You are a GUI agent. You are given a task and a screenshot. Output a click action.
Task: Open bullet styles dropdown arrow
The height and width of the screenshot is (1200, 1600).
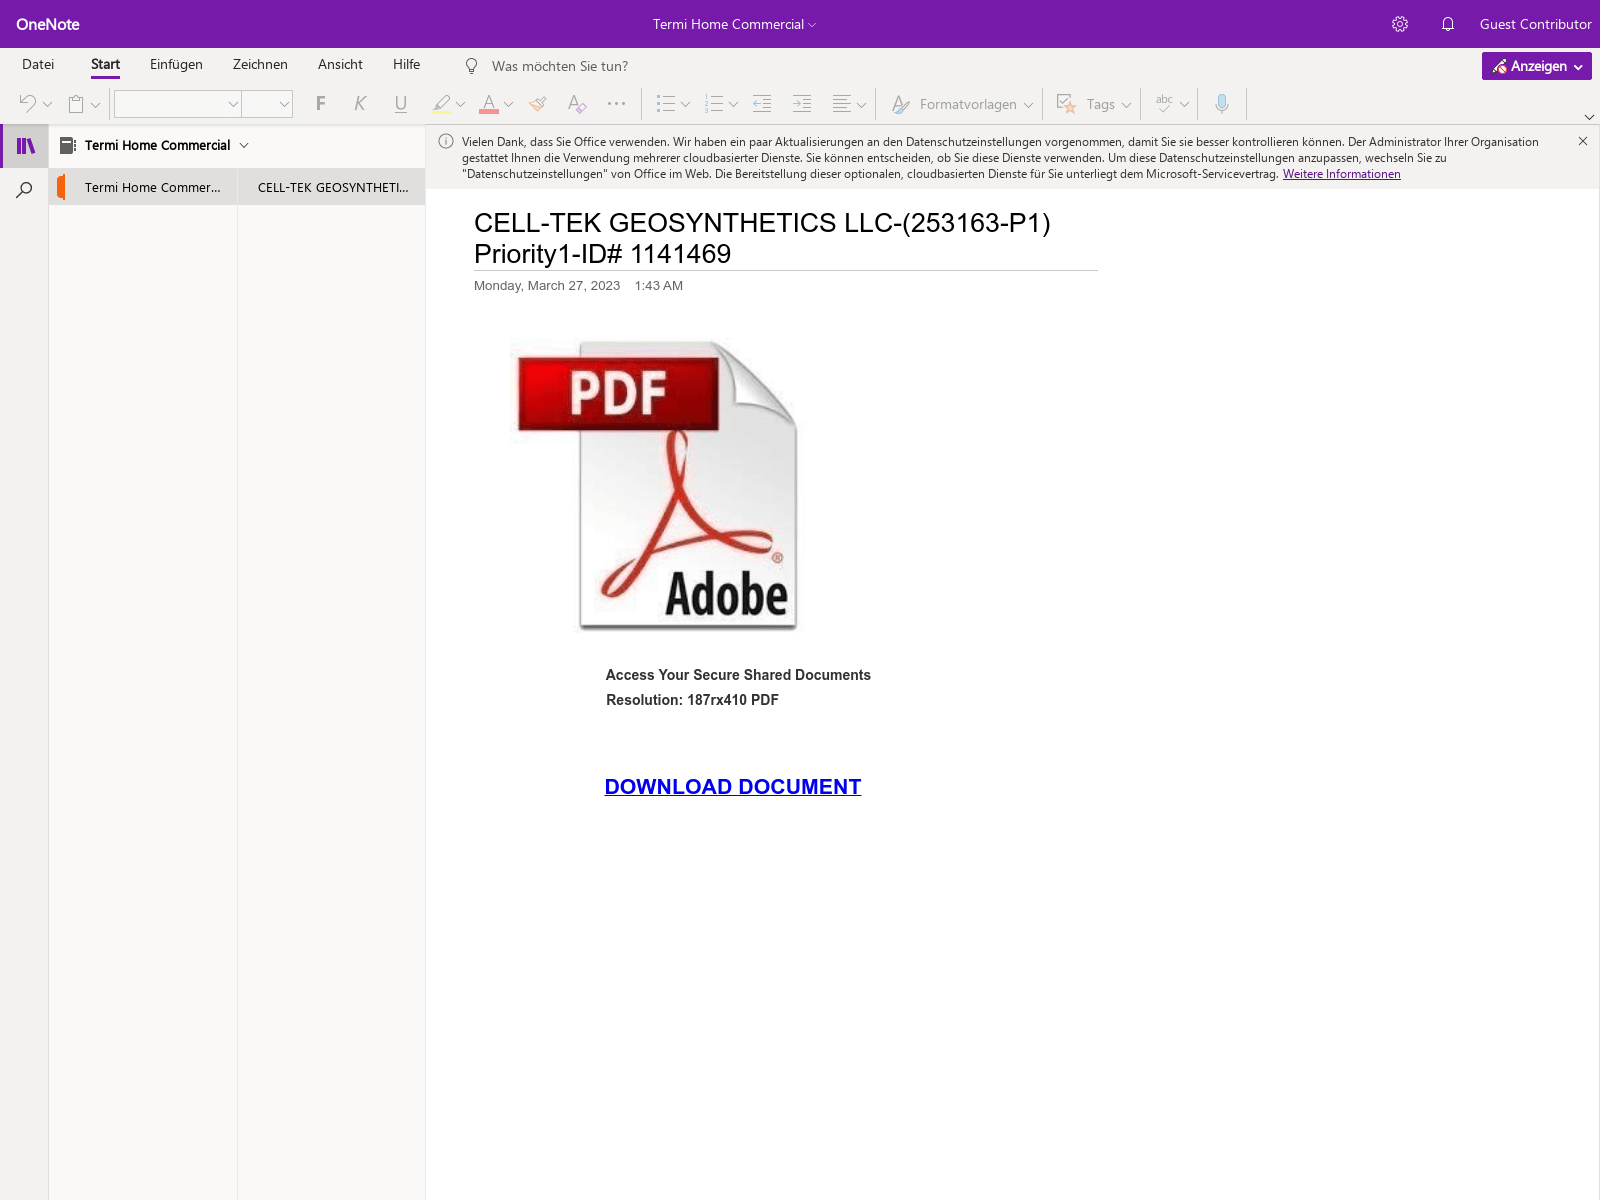pos(686,104)
